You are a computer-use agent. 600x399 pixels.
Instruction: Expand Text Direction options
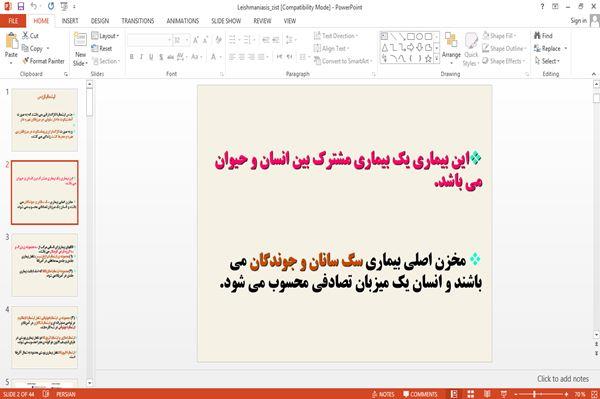[336, 36]
